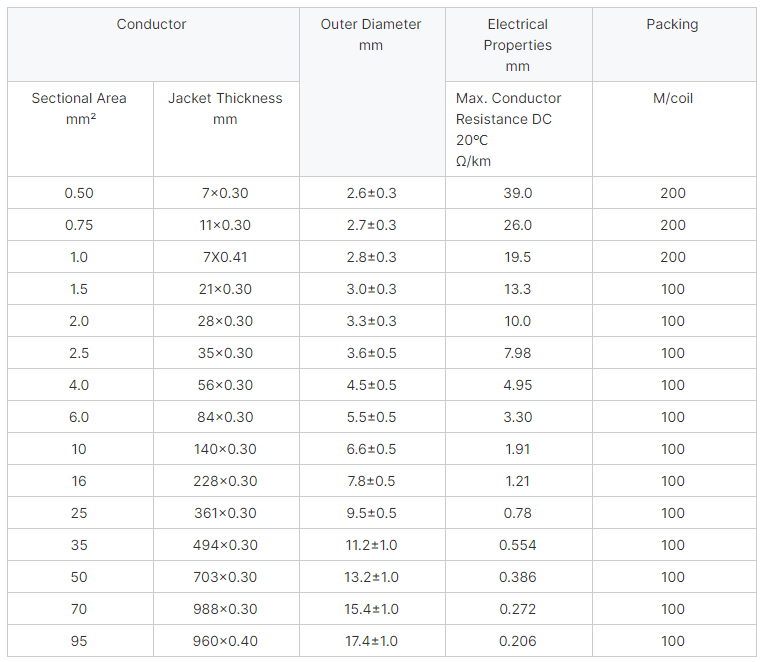This screenshot has width=765, height=662.
Task: Click the 2.6±0.3 outer diameter cell
Action: [x=371, y=193]
